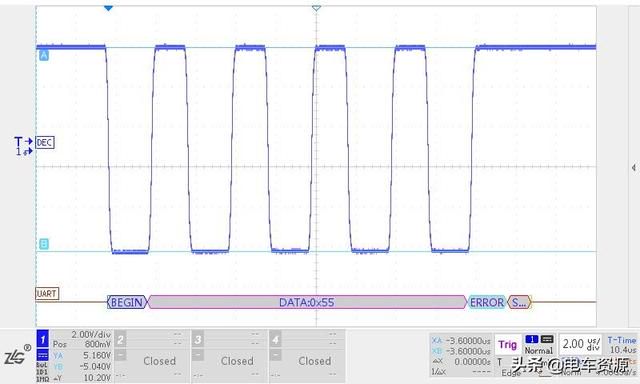Click the Trig status button
Viewport: 640px width, 384px height.
507,345
